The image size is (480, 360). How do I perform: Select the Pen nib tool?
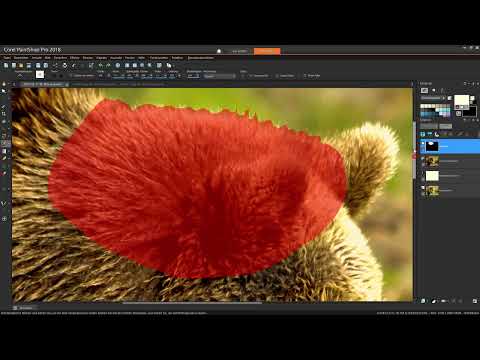4,203
